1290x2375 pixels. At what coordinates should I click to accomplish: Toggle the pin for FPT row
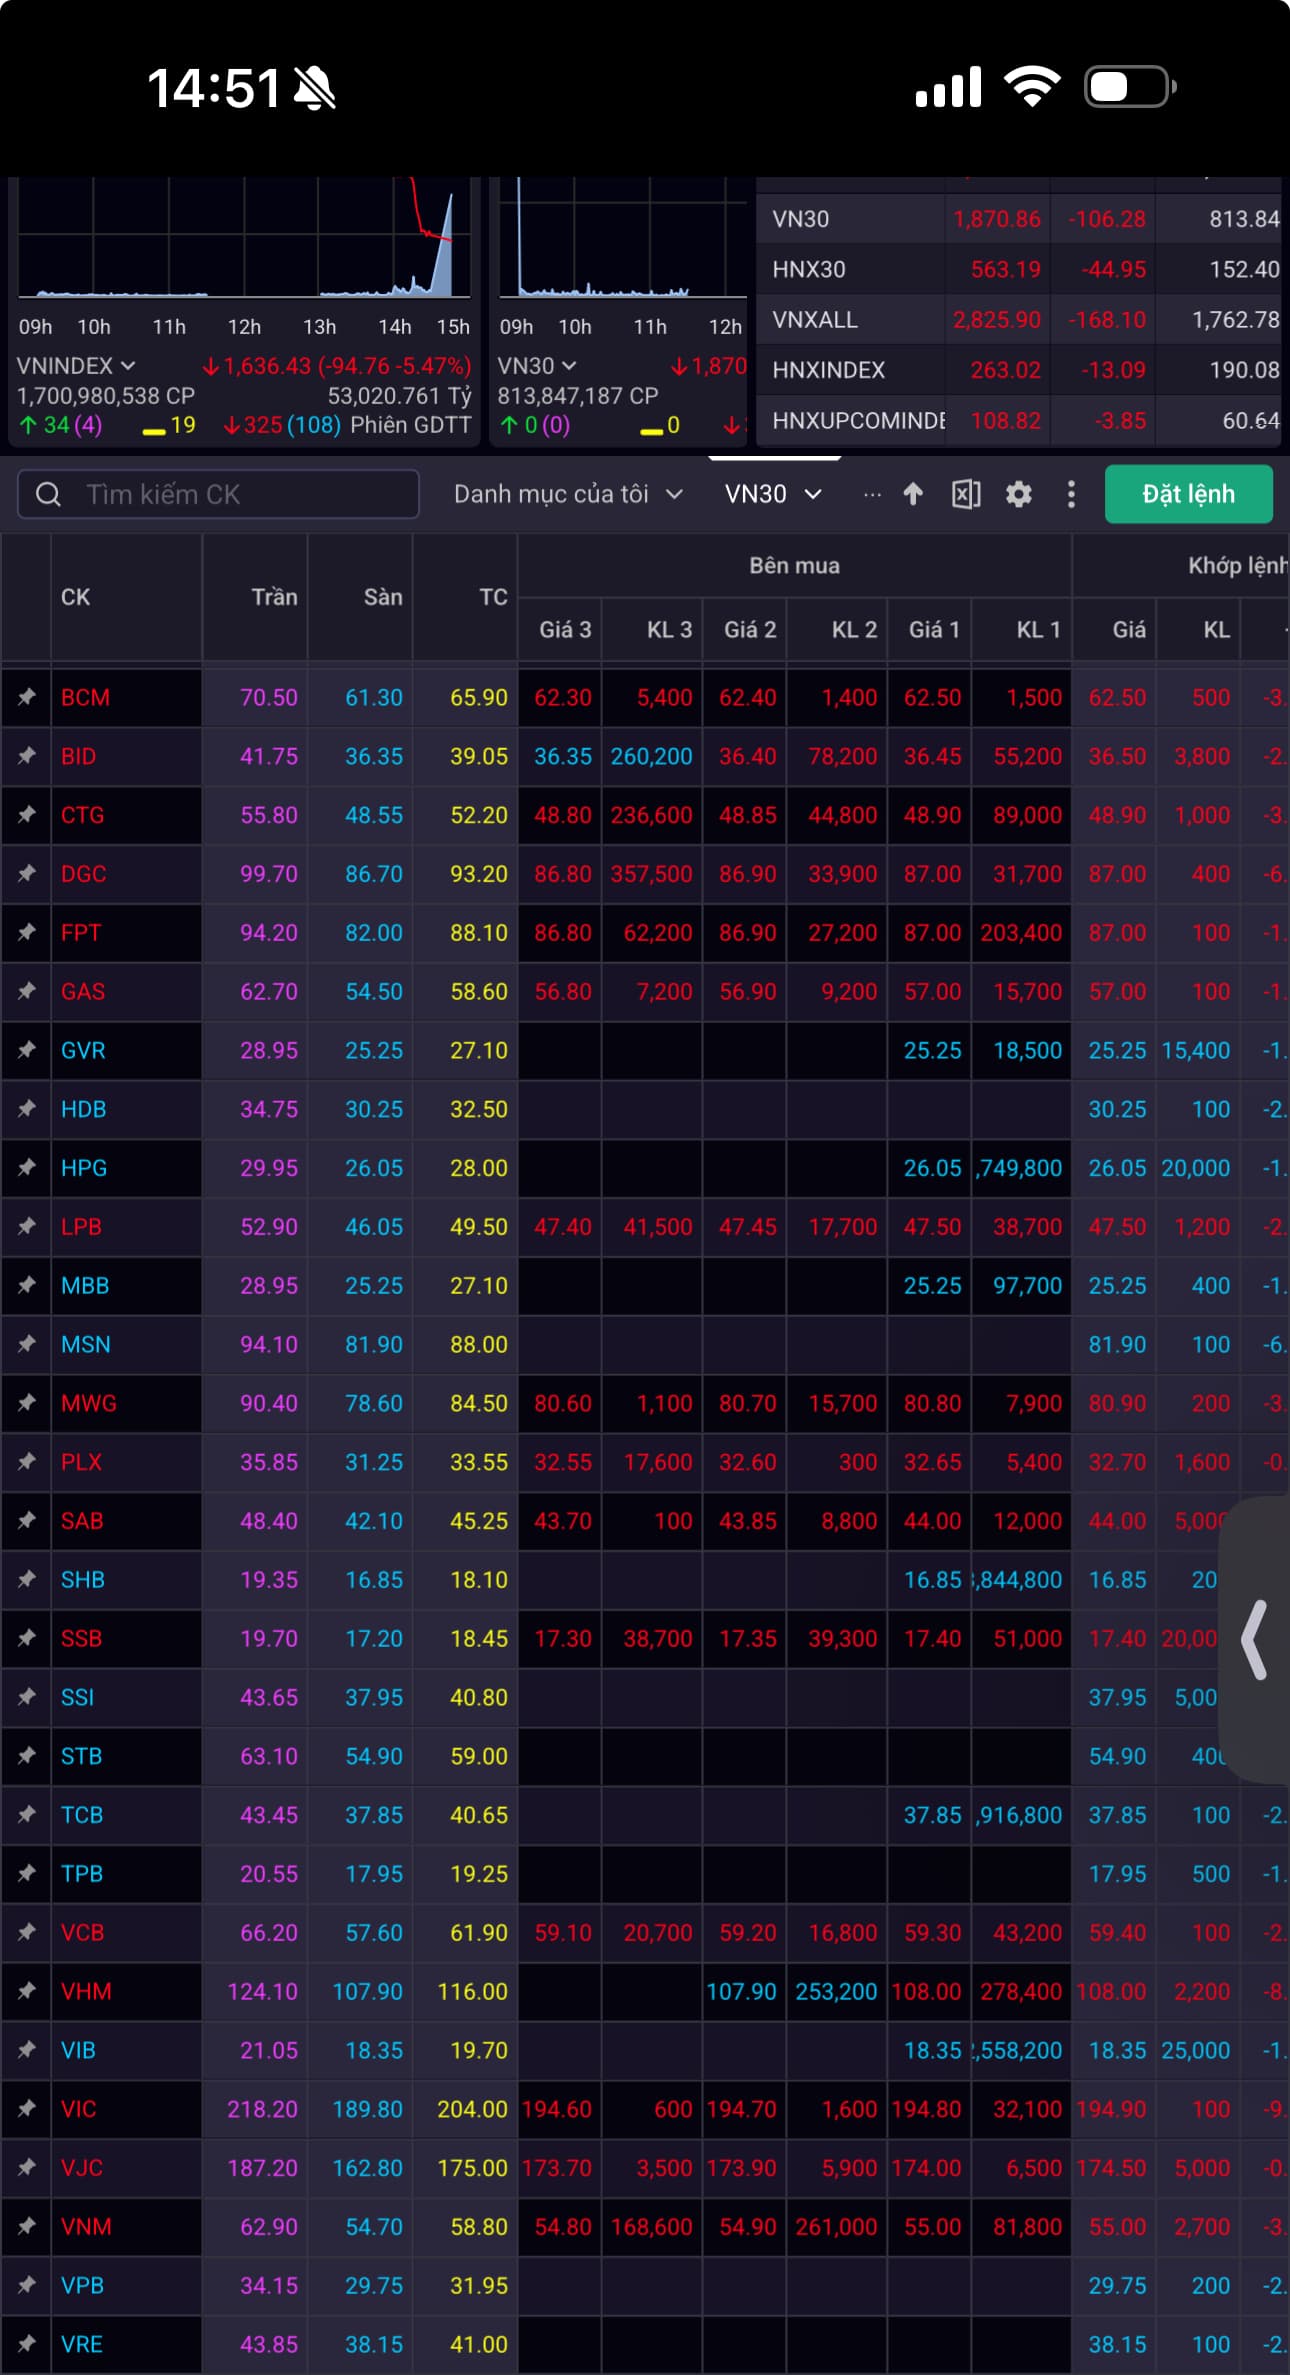click(27, 932)
